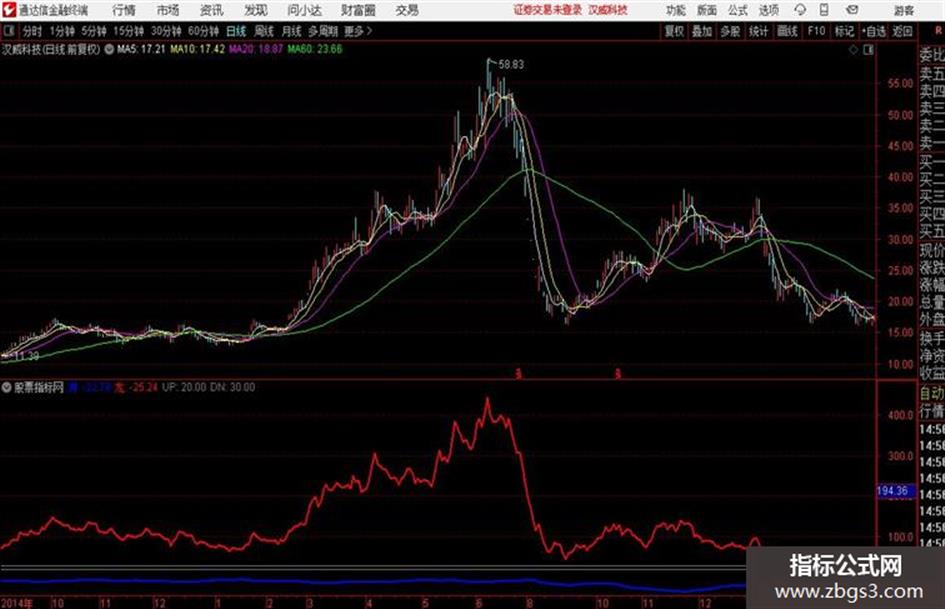Open the 行情 menu
The image size is (945, 609).
pyautogui.click(x=124, y=10)
